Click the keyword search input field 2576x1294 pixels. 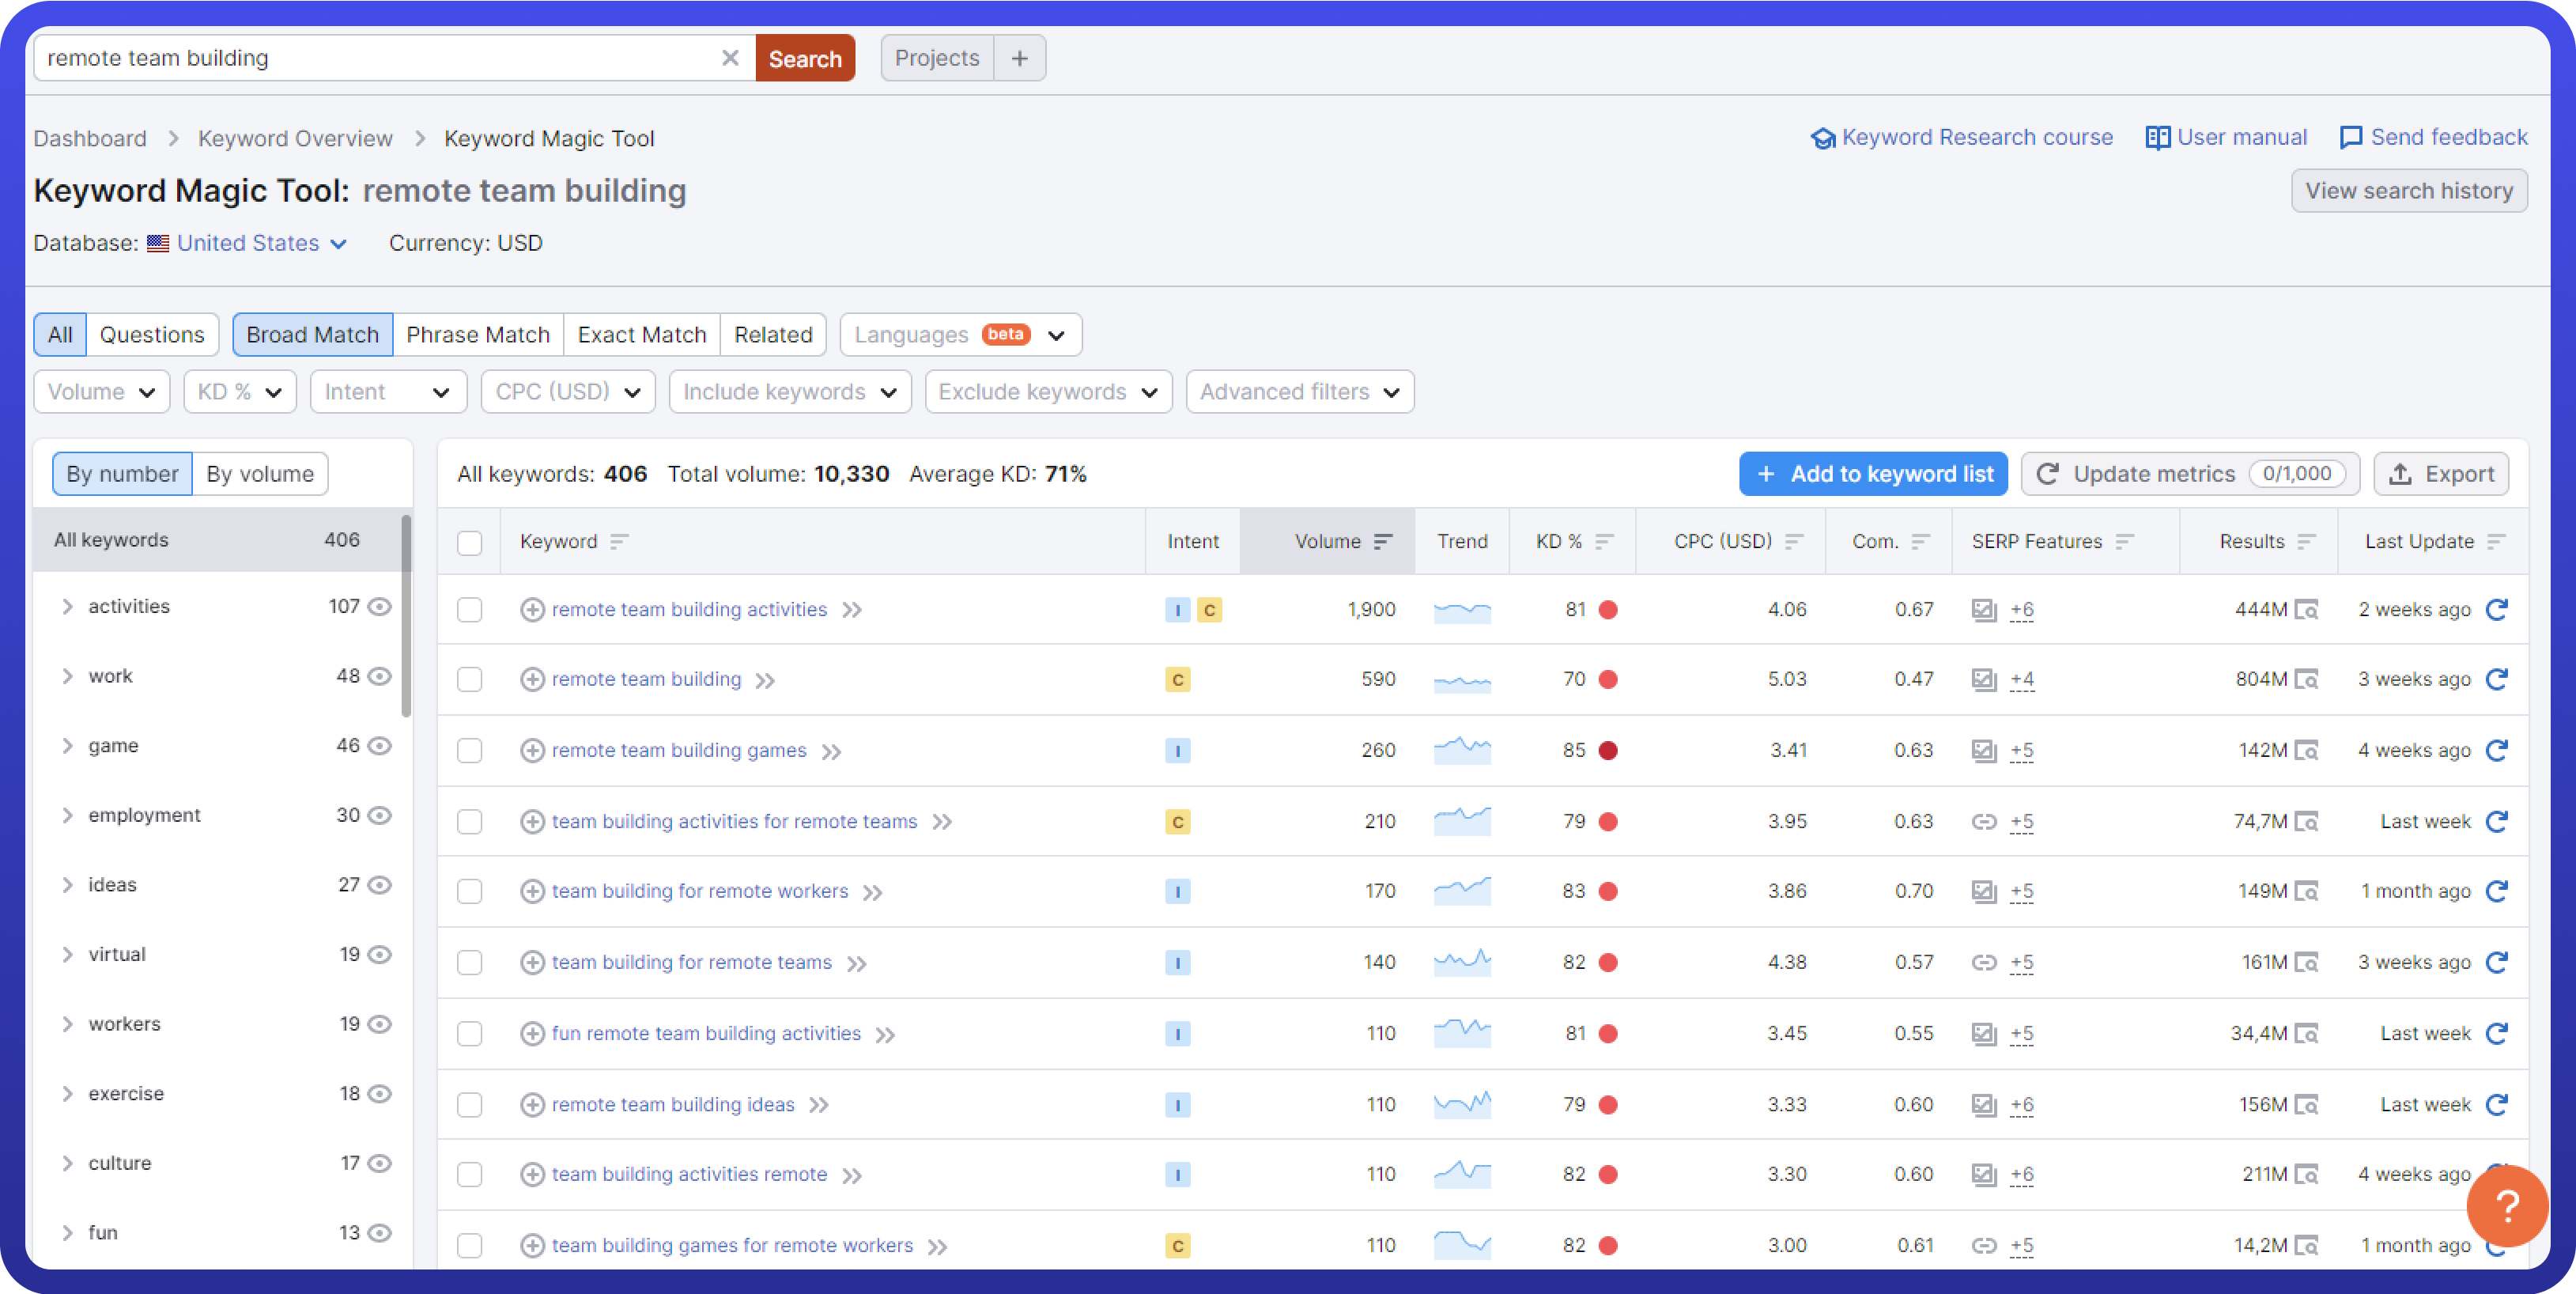coord(380,58)
